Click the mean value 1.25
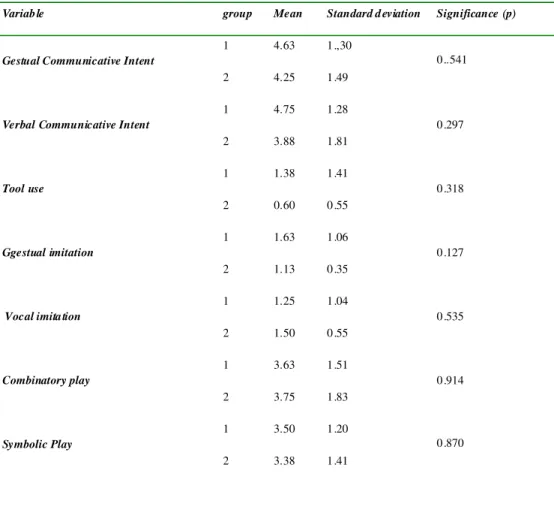The image size is (554, 531). (x=284, y=301)
